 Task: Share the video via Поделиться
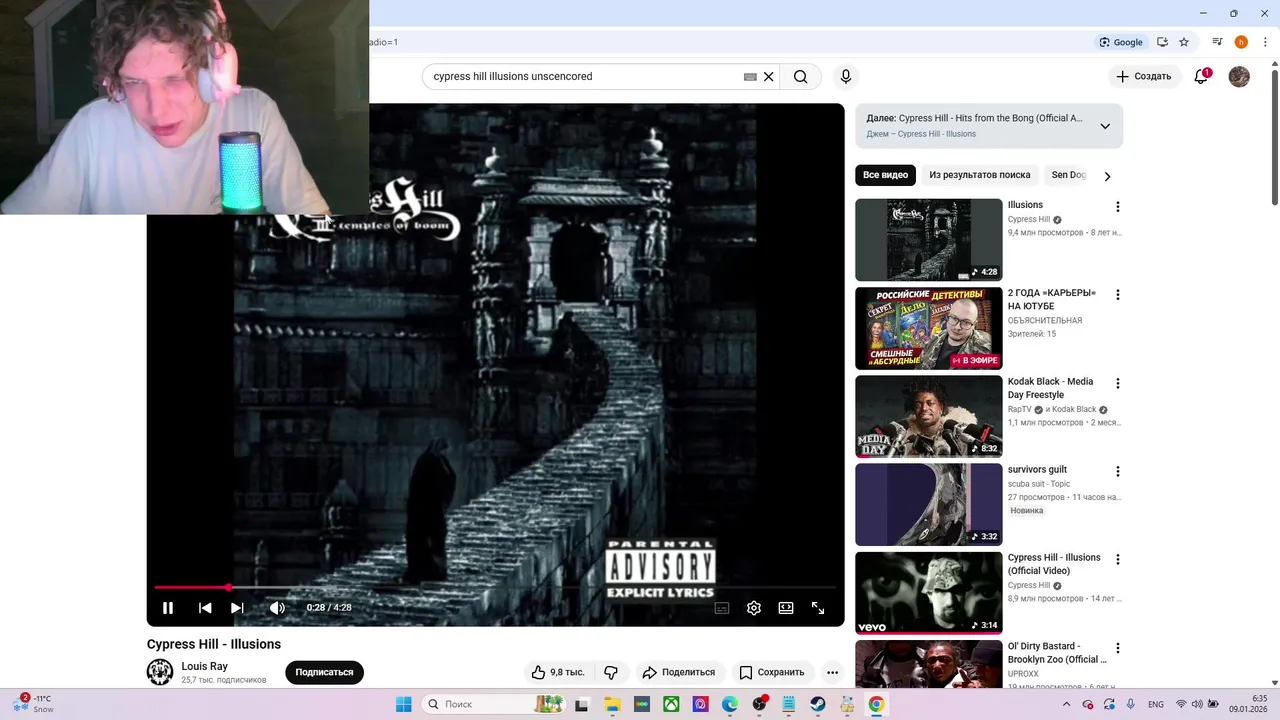[x=679, y=672]
